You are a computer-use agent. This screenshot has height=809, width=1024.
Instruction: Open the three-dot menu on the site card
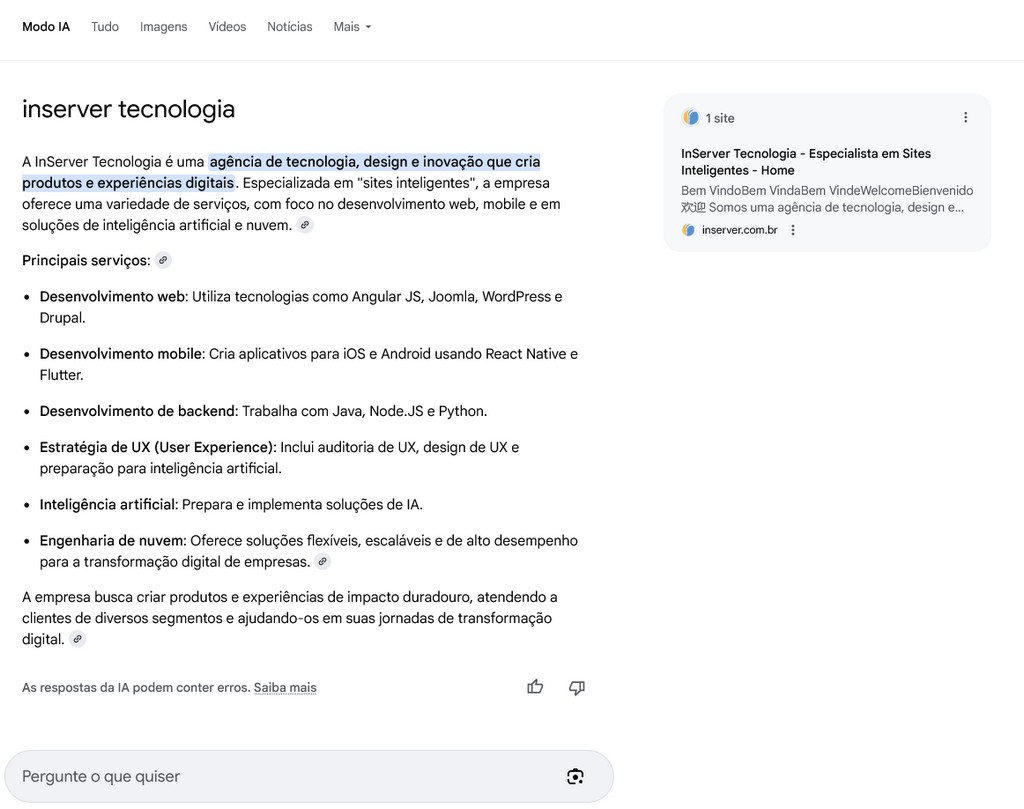pyautogui.click(x=966, y=117)
